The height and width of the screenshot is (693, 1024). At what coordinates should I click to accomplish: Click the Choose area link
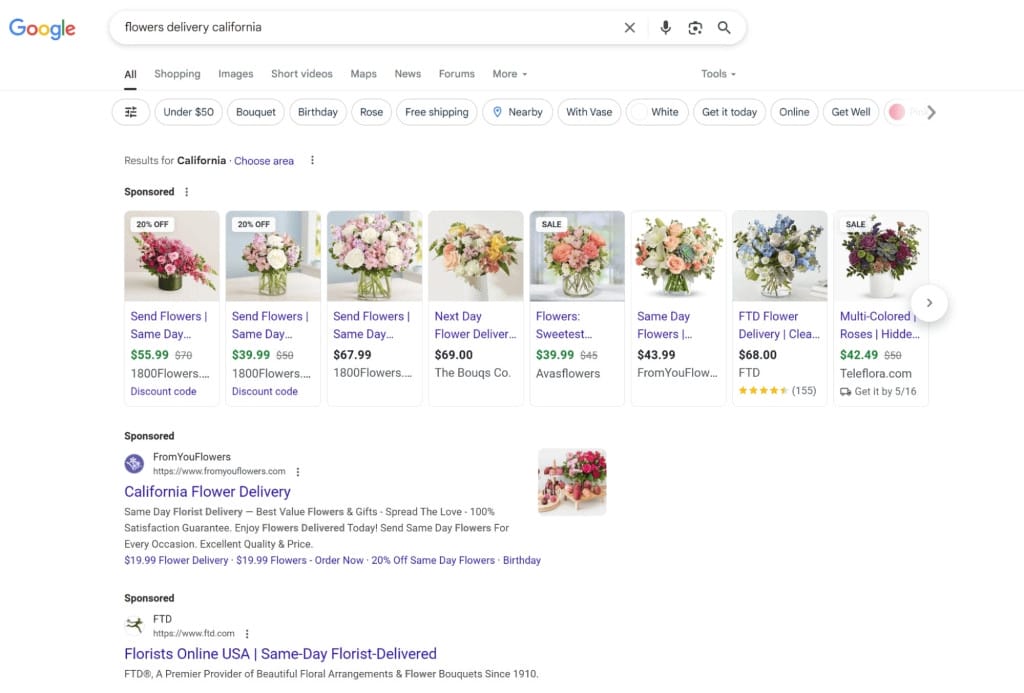[264, 161]
